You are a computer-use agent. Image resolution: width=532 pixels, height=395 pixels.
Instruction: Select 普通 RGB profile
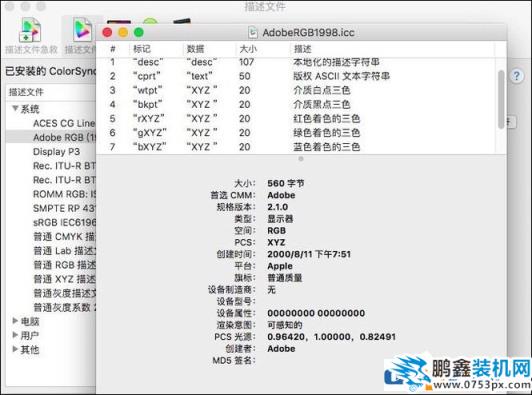pos(64,265)
